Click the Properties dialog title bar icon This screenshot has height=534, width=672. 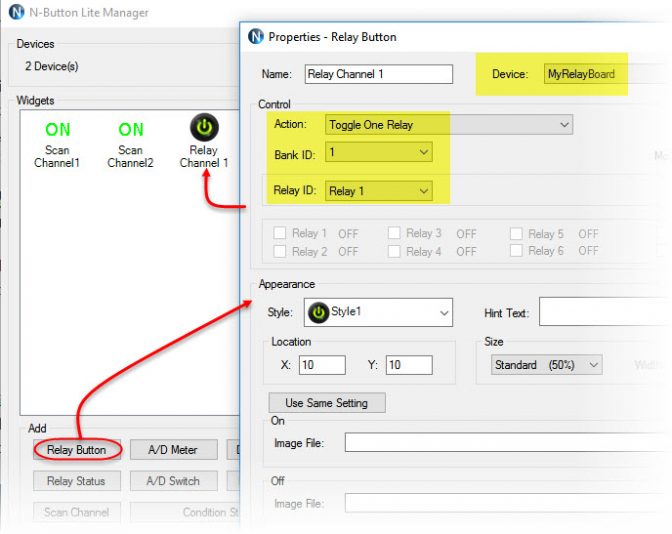(x=256, y=37)
